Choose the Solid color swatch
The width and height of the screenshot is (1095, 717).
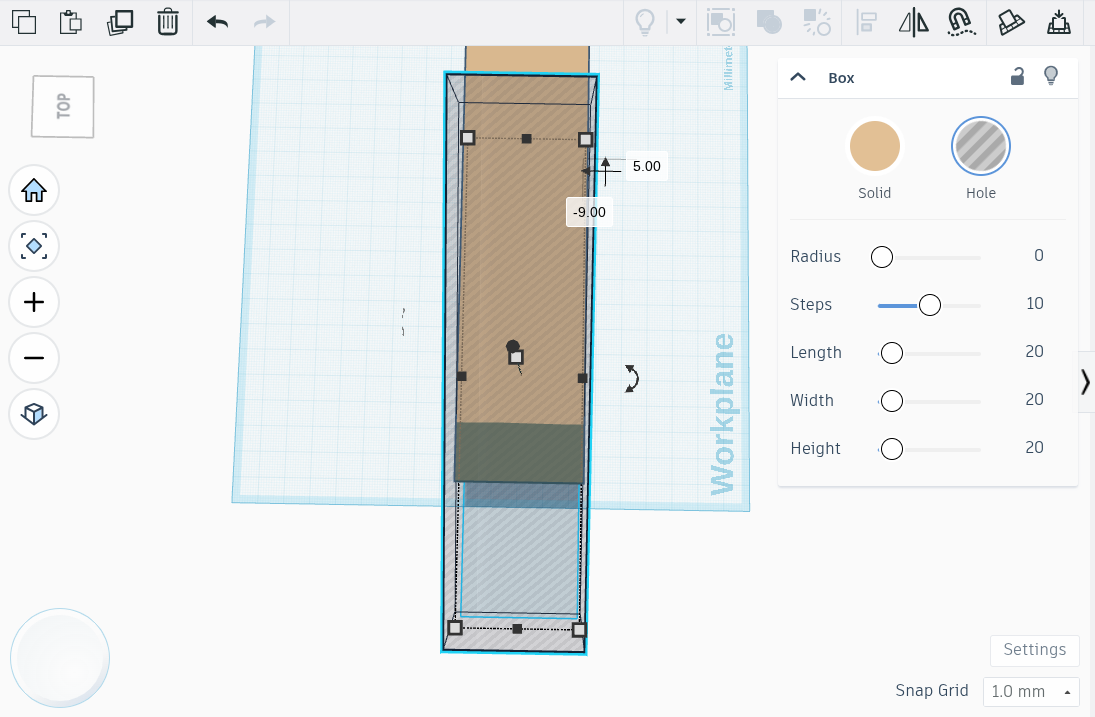coord(874,146)
